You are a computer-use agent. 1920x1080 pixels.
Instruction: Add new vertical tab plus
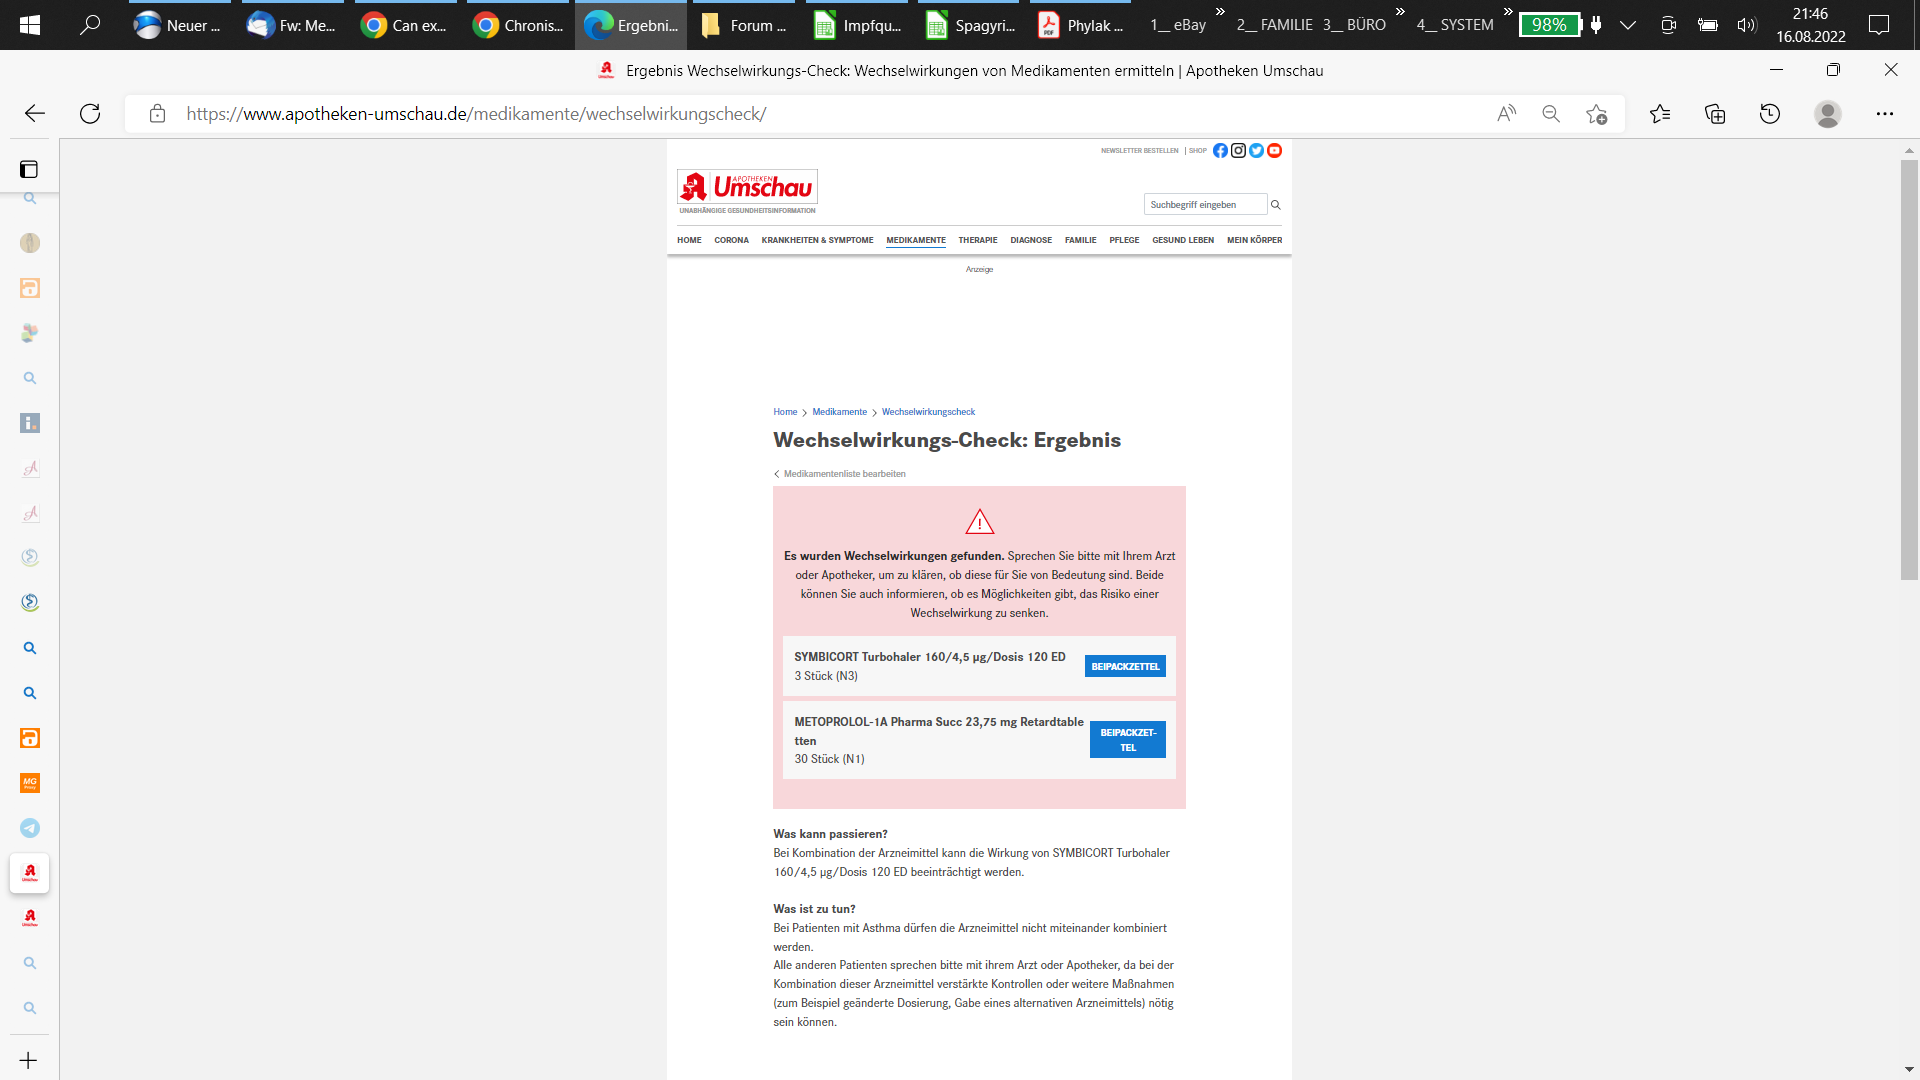[29, 1061]
